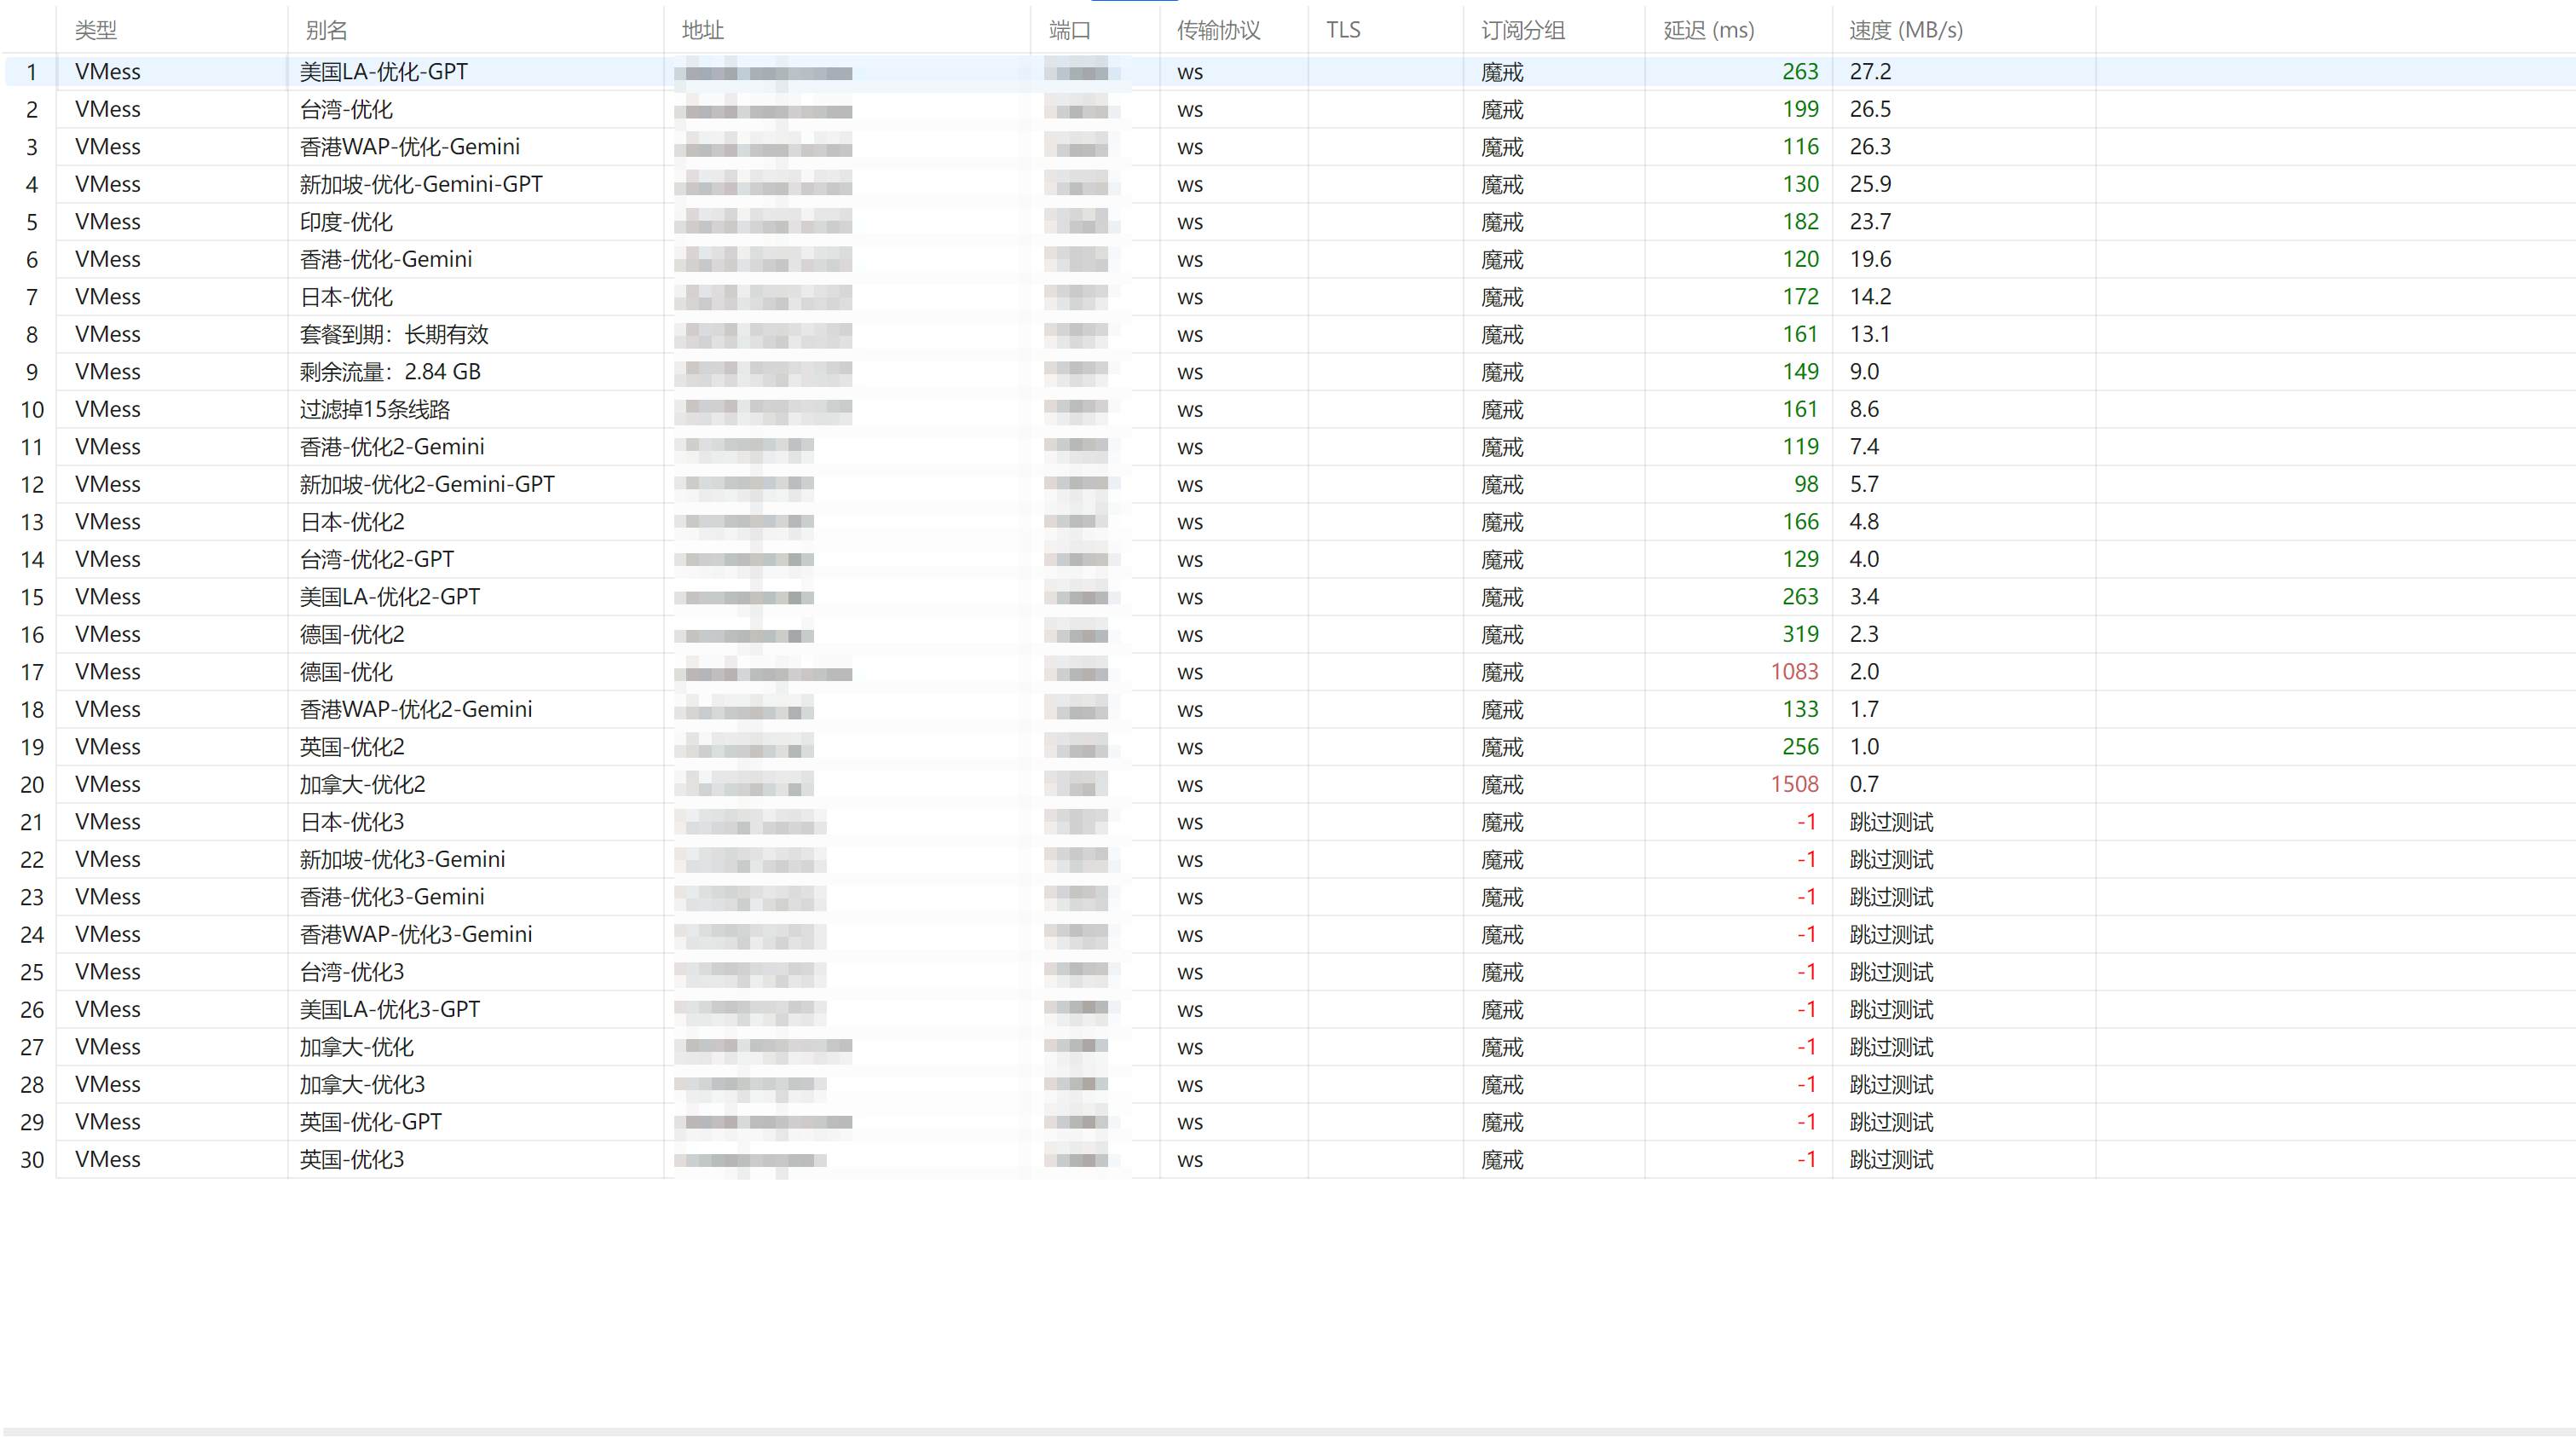Click 跳过测试 in the 日本-优化3 row
The height and width of the screenshot is (1438, 2576).
1891,822
